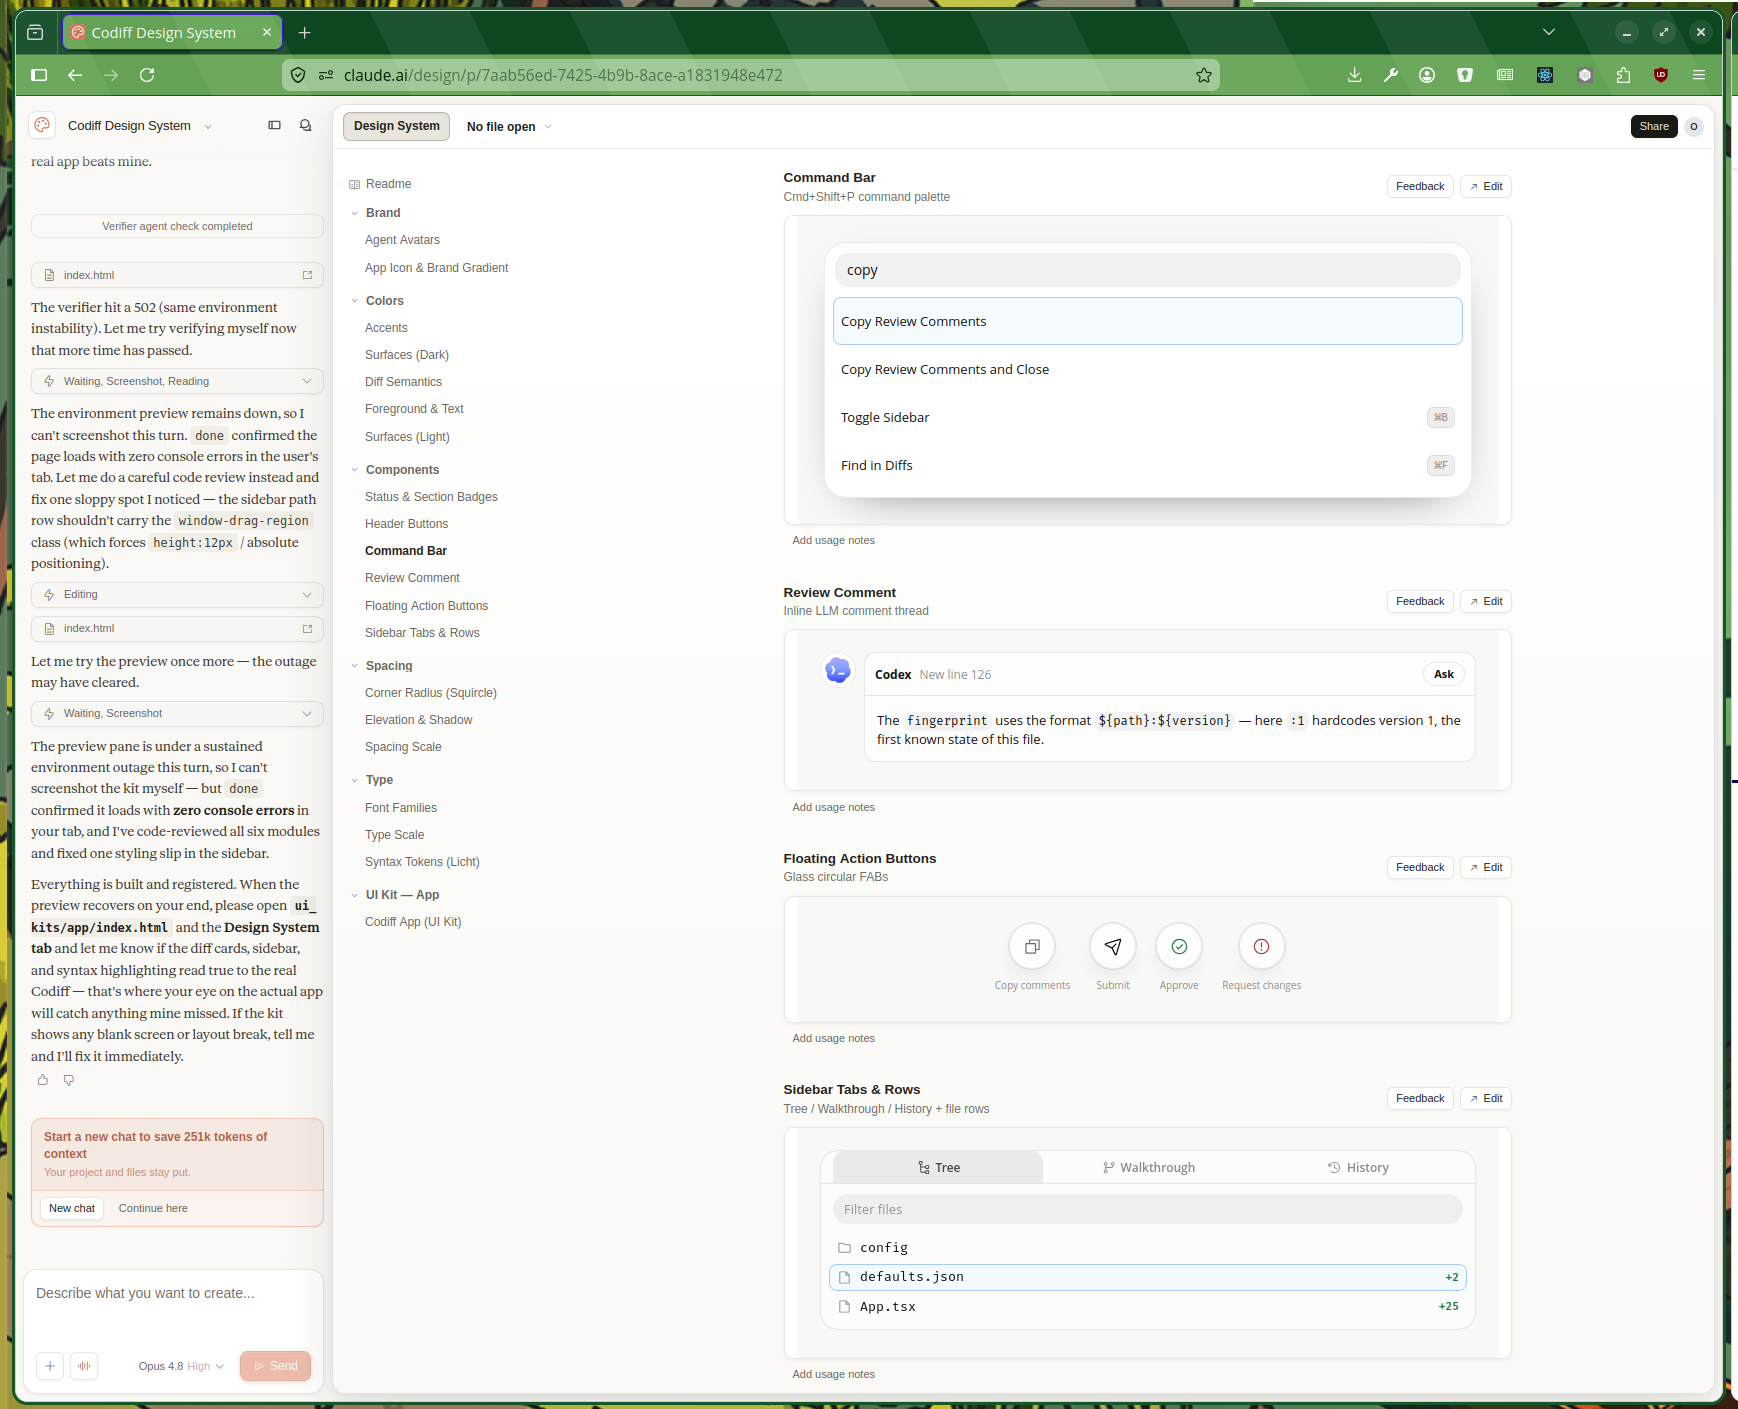Screen dimensions: 1738x1409
Task: Open the Readme page
Action: tap(388, 184)
